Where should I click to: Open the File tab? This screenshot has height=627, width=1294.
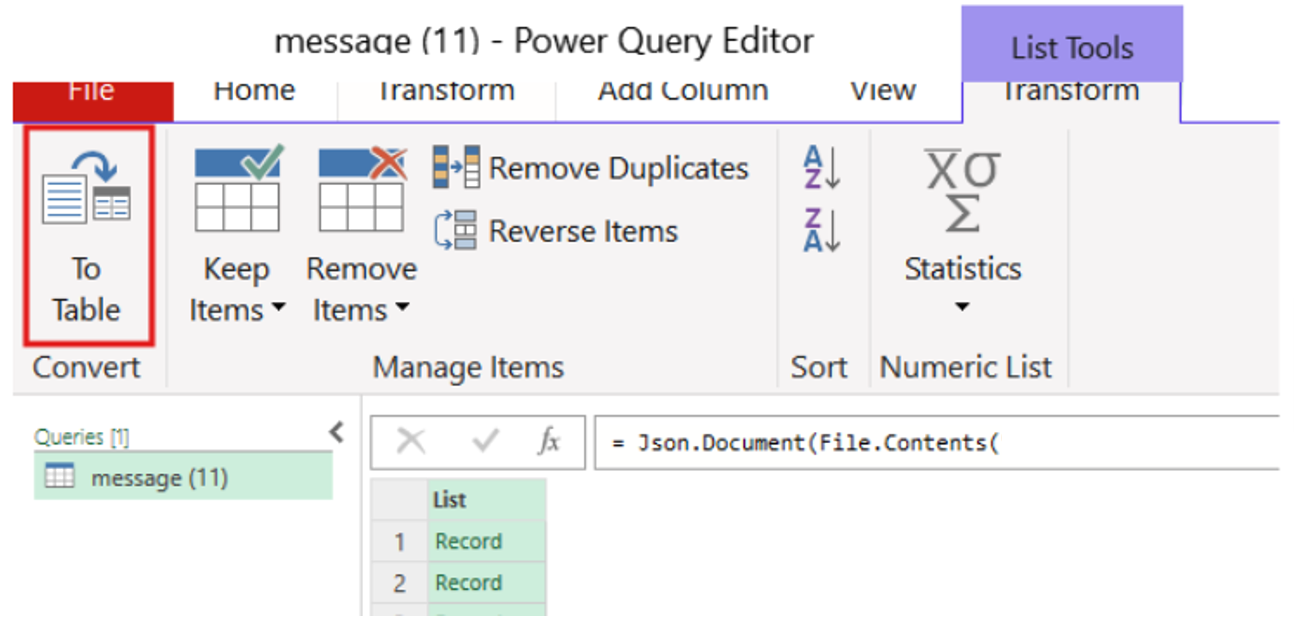(93, 92)
